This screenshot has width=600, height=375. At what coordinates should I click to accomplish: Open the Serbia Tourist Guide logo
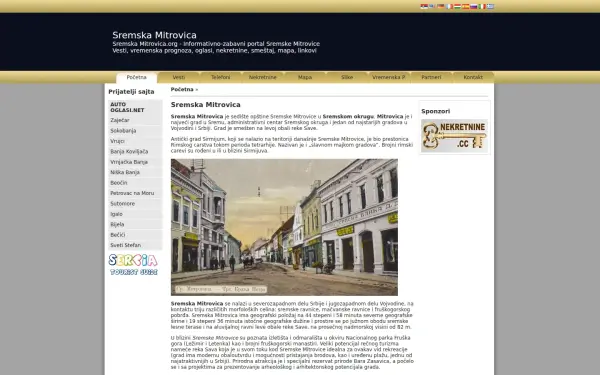(133, 264)
